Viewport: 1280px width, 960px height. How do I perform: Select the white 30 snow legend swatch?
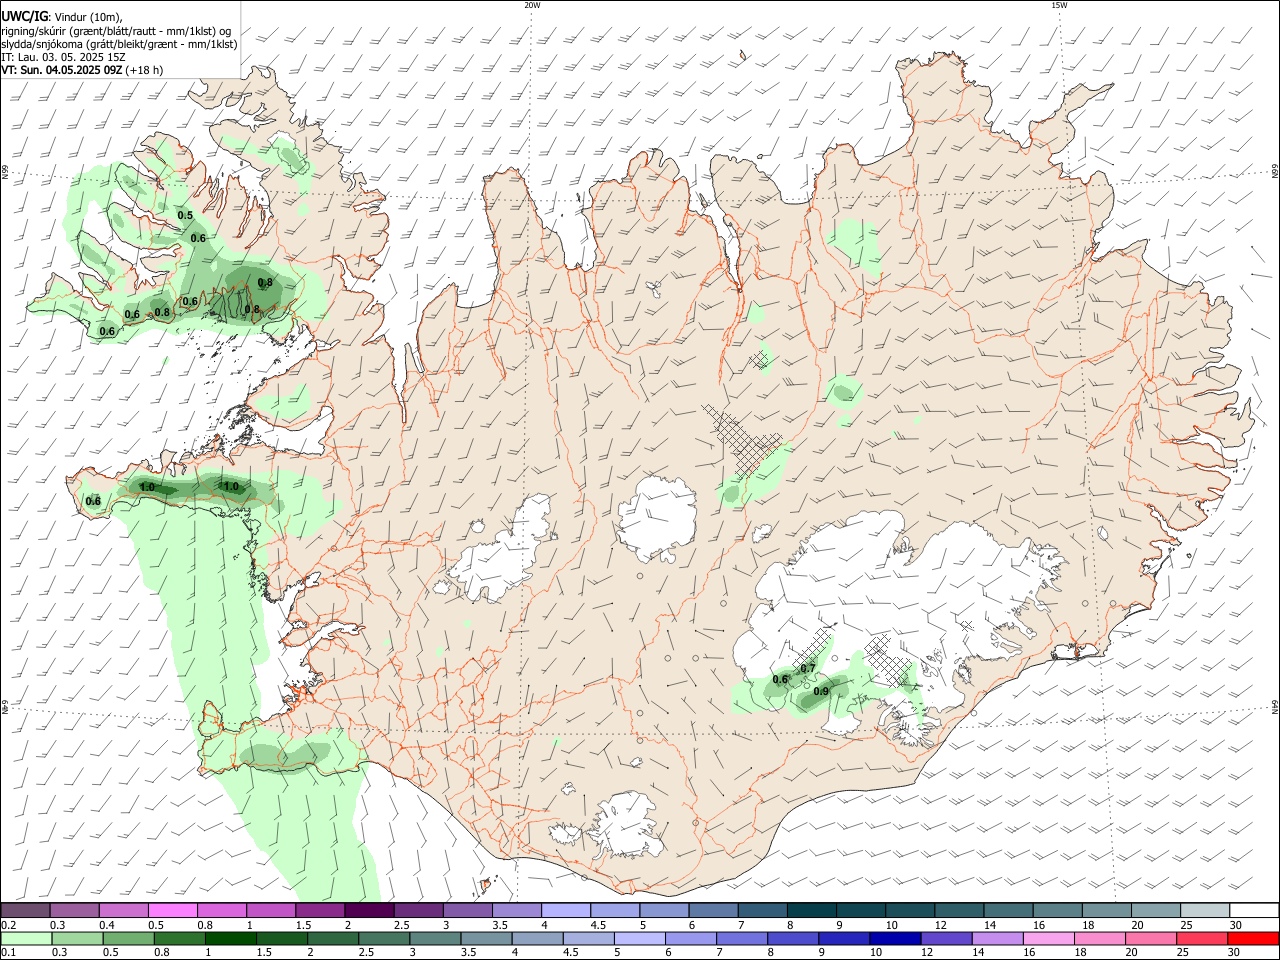point(1253,910)
